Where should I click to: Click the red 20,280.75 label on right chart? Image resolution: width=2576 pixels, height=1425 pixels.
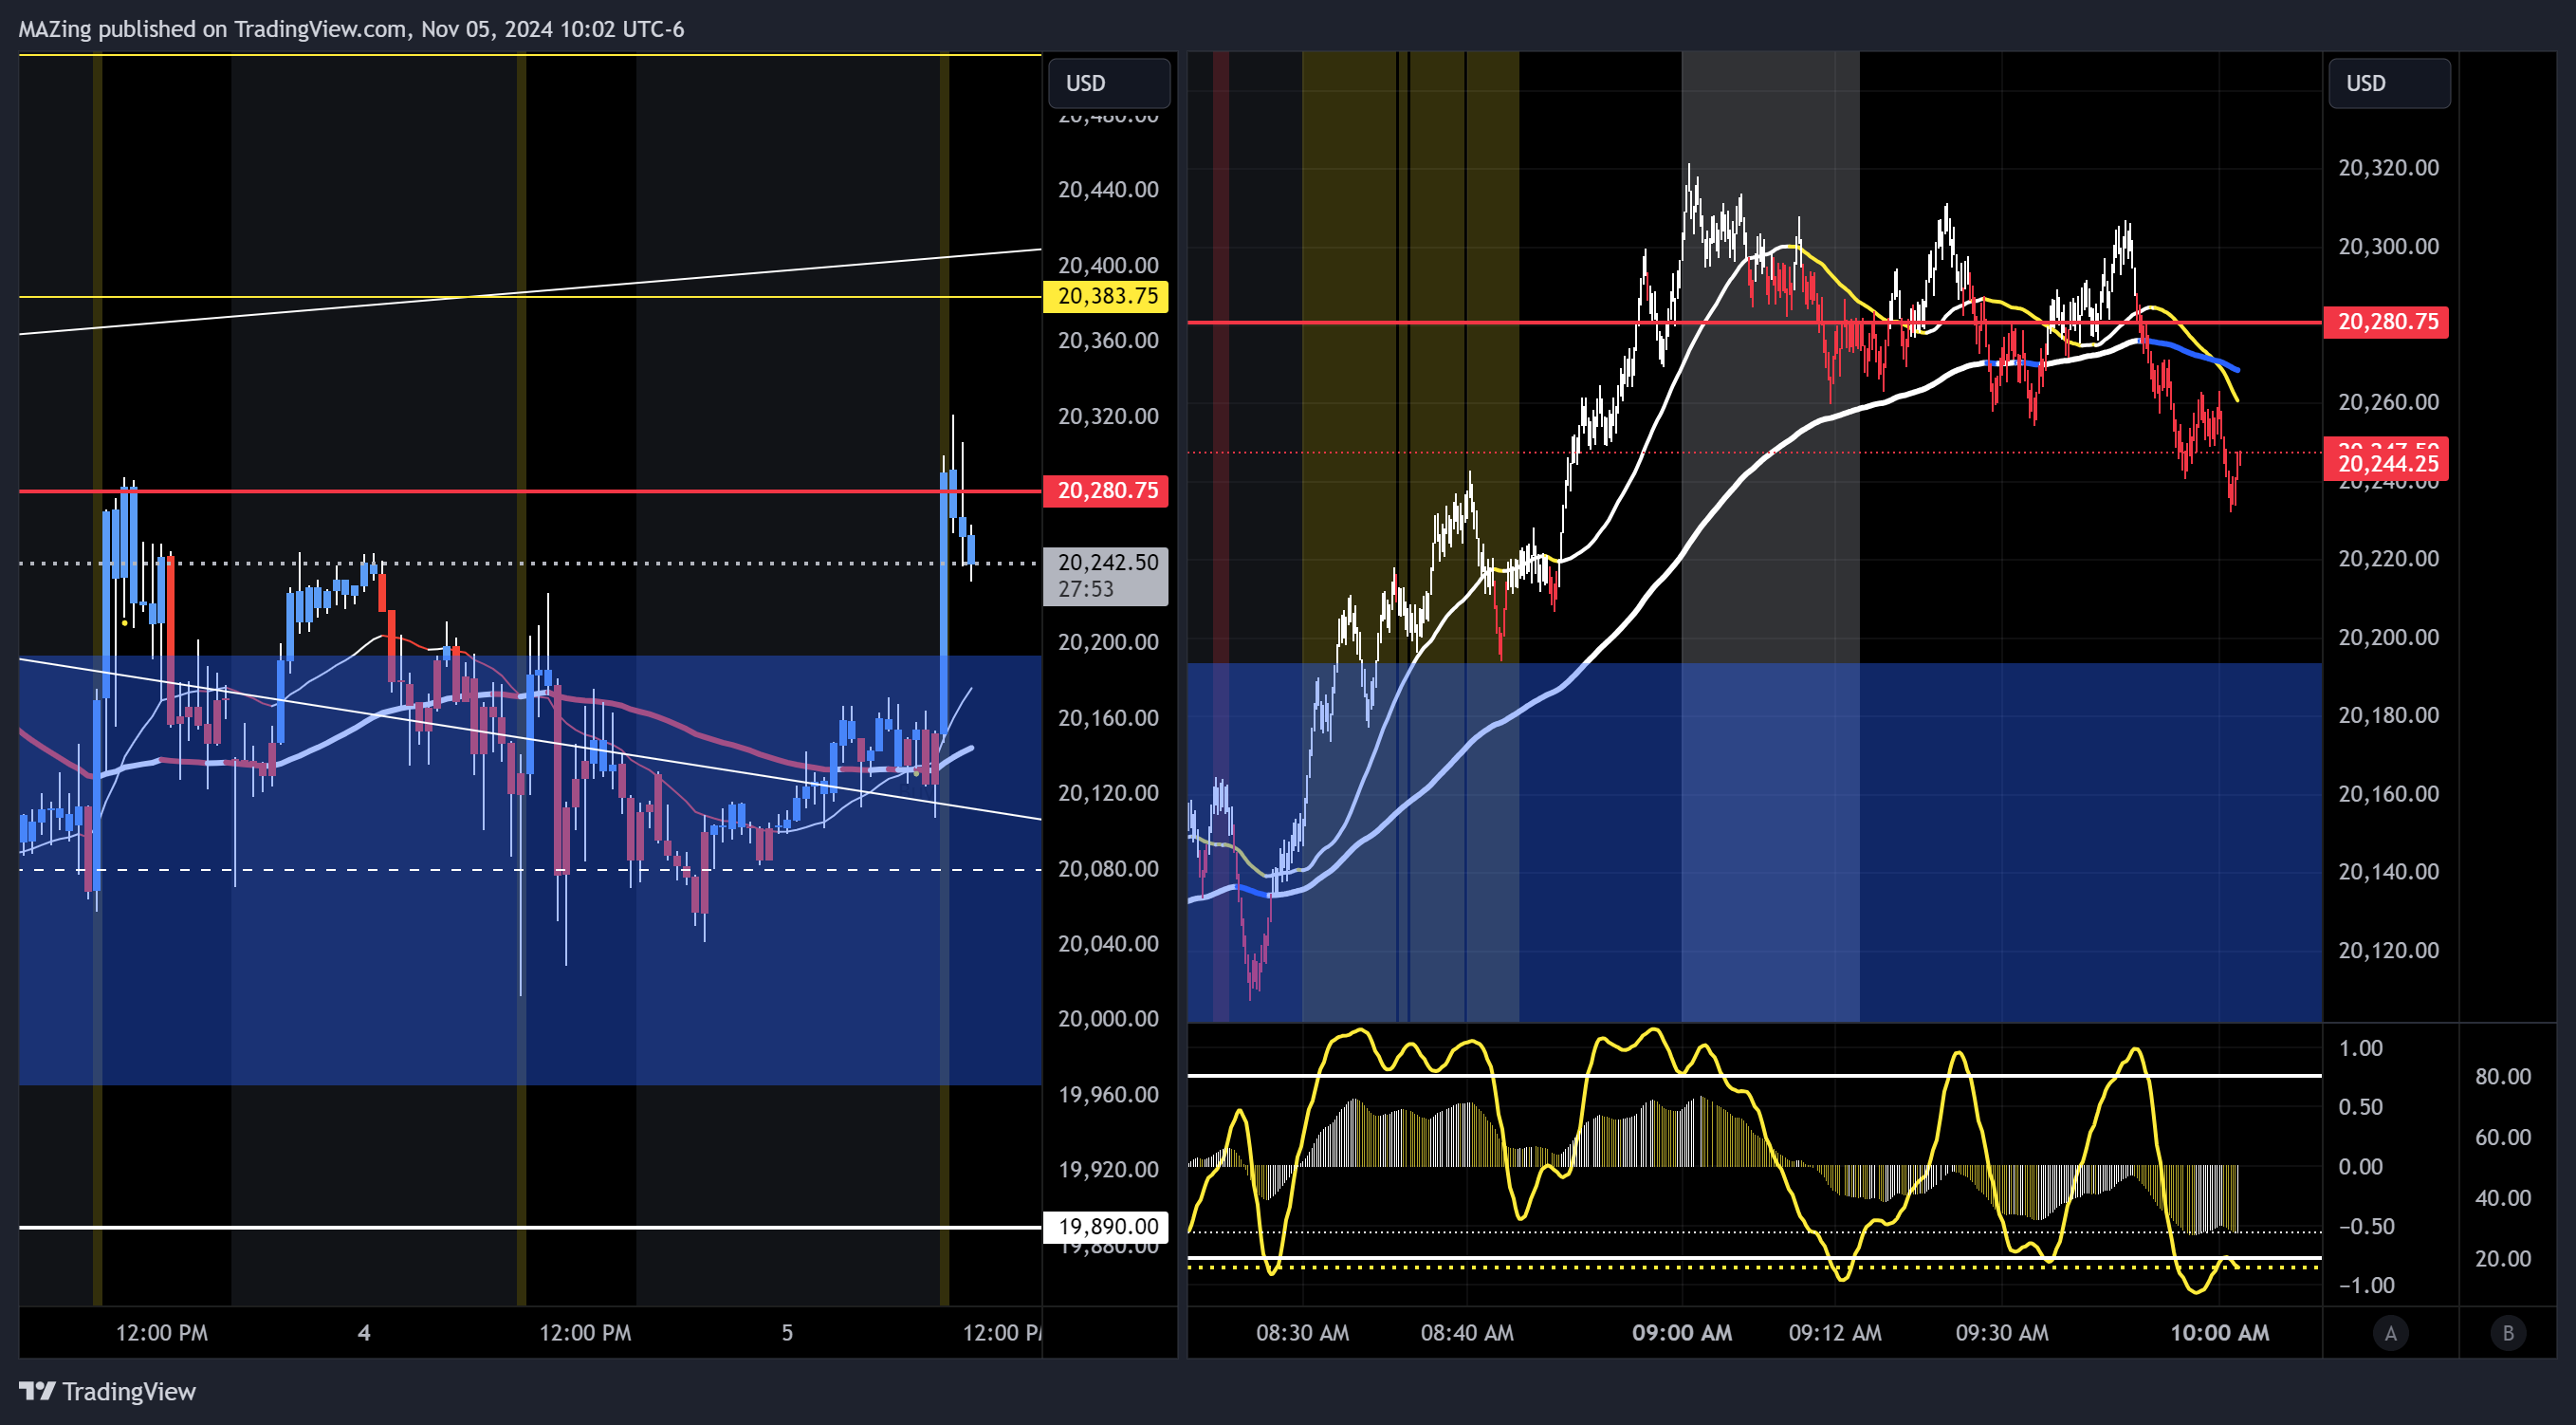click(2386, 321)
